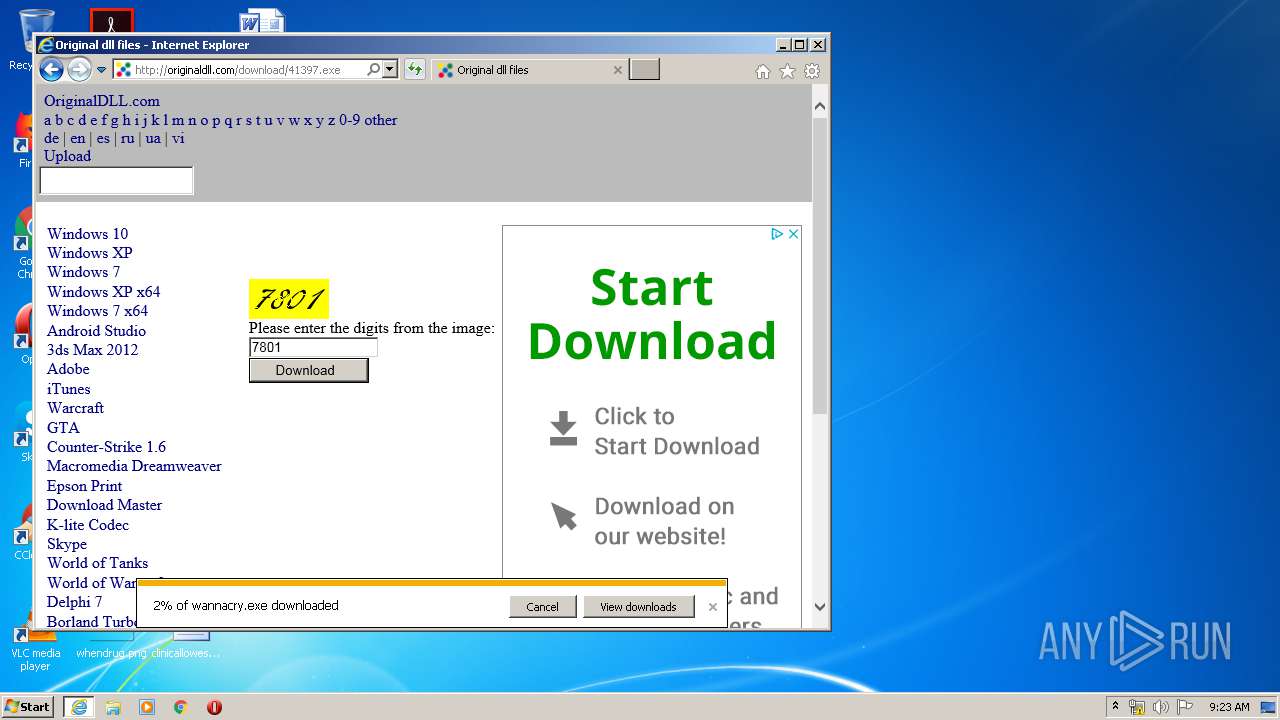Click the View downloads button

638,607
